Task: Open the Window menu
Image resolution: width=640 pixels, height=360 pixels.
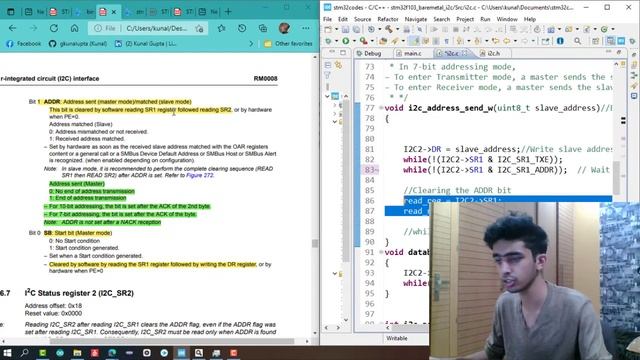Action: 507,19
